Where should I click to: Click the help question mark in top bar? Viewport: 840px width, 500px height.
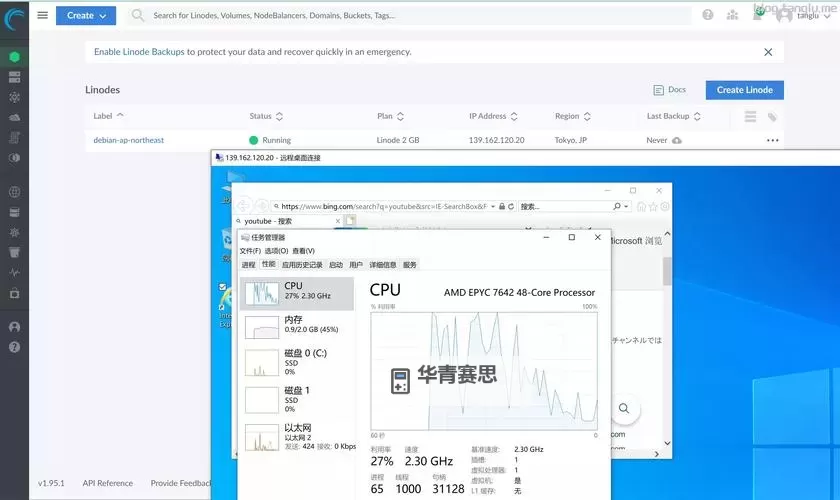(x=708, y=15)
